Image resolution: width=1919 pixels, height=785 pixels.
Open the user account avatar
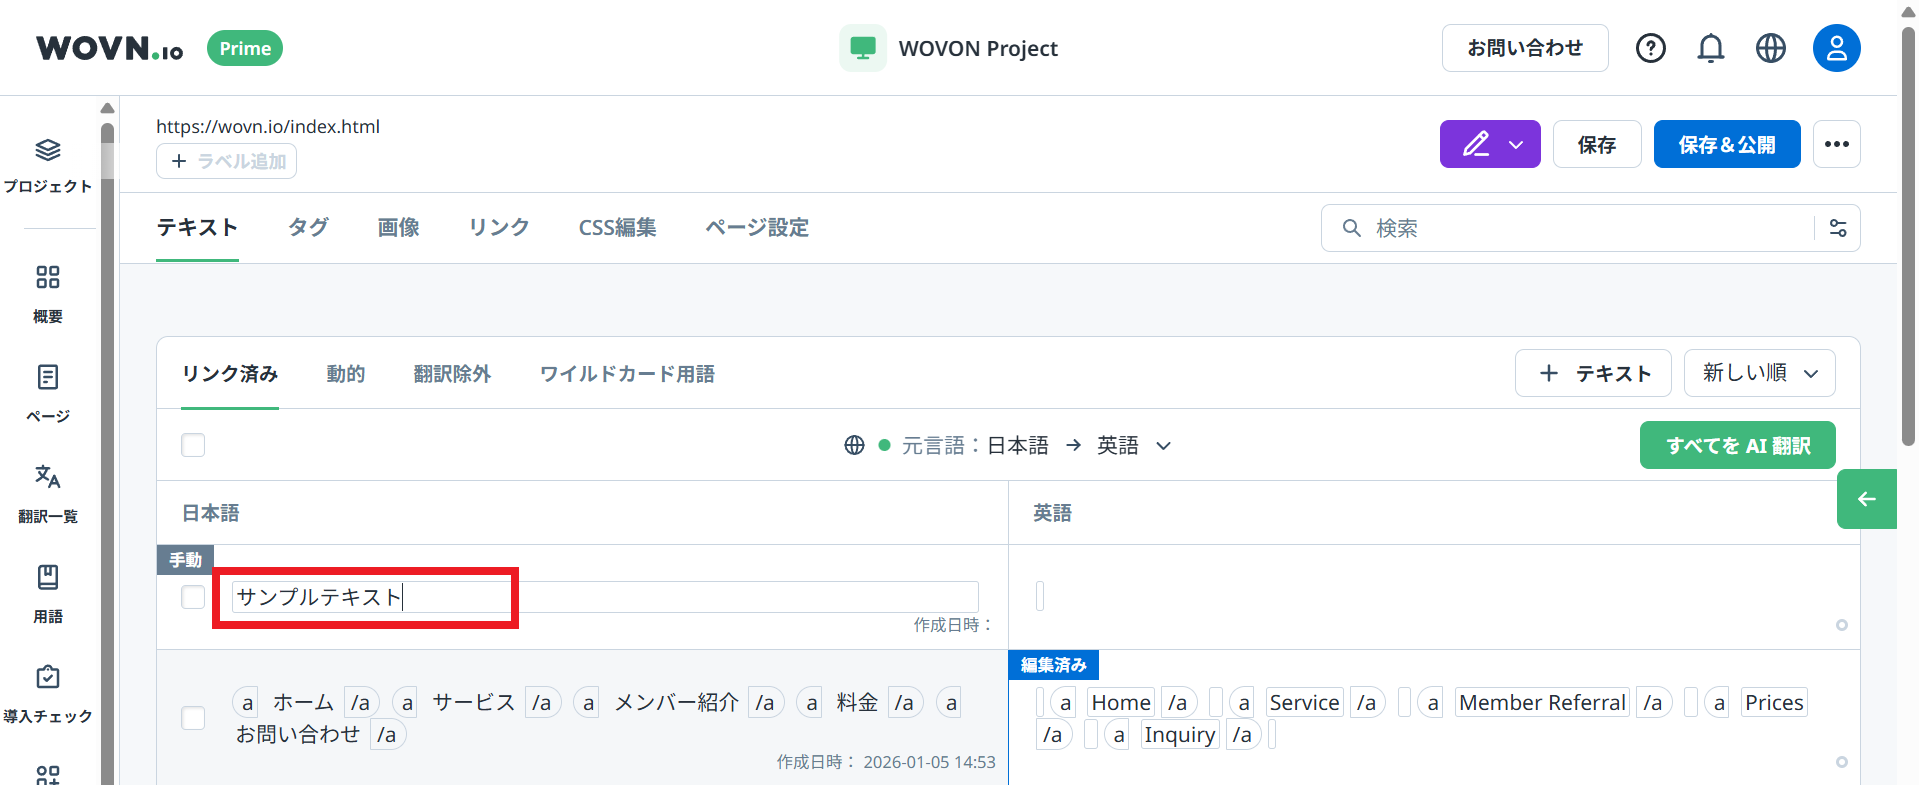click(1836, 48)
